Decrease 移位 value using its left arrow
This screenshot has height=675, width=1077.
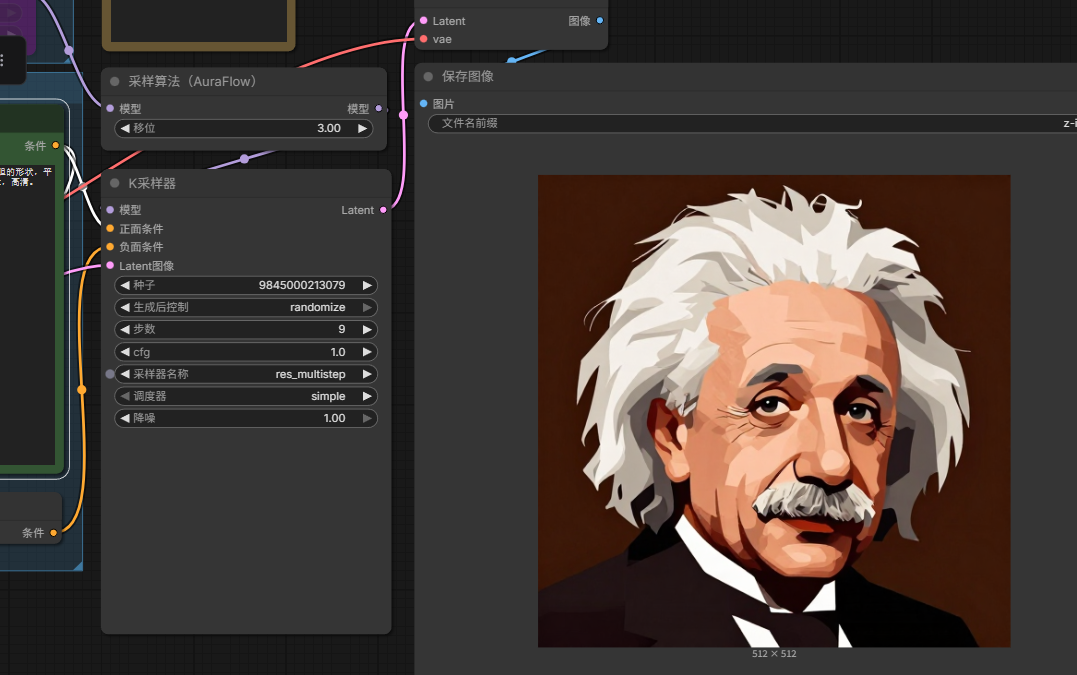coord(125,128)
